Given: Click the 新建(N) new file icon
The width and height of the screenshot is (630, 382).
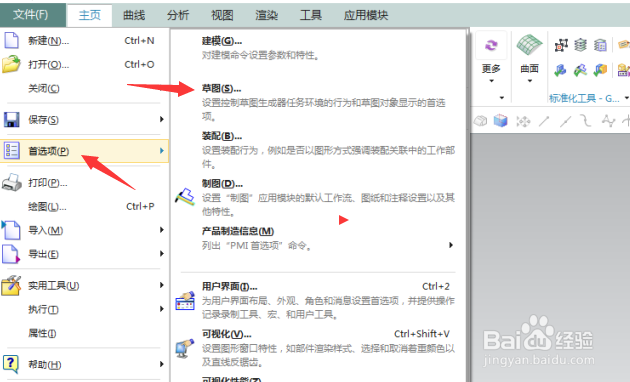Looking at the screenshot, I should point(11,41).
